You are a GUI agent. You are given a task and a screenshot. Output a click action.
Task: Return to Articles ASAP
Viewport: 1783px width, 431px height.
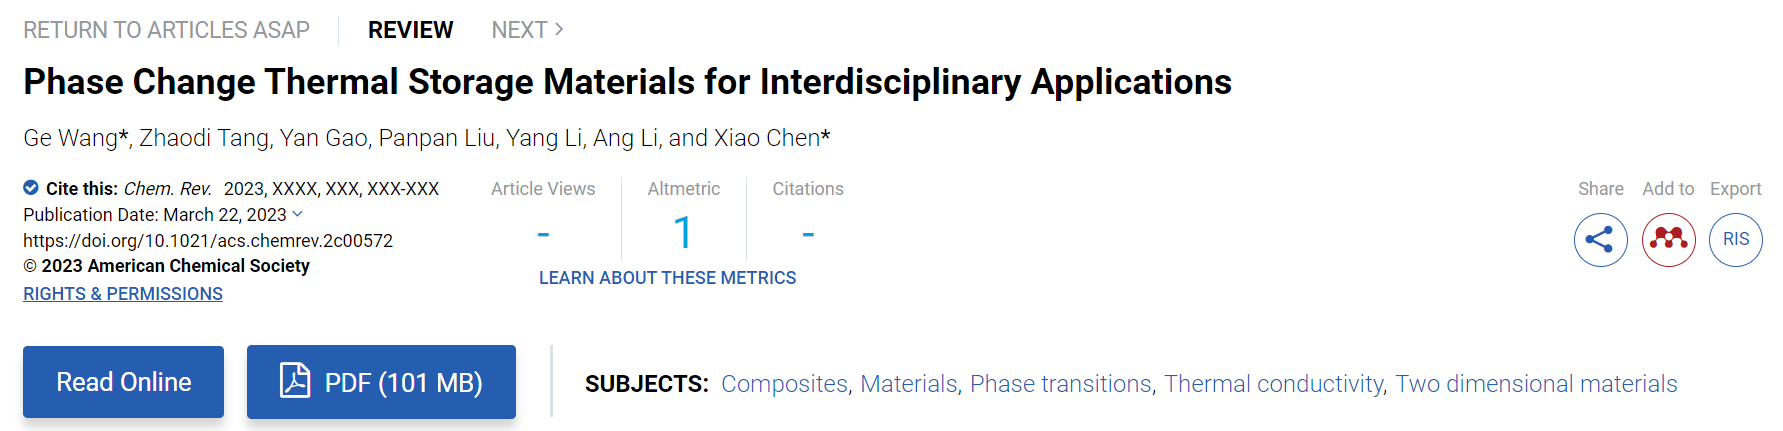pyautogui.click(x=167, y=30)
